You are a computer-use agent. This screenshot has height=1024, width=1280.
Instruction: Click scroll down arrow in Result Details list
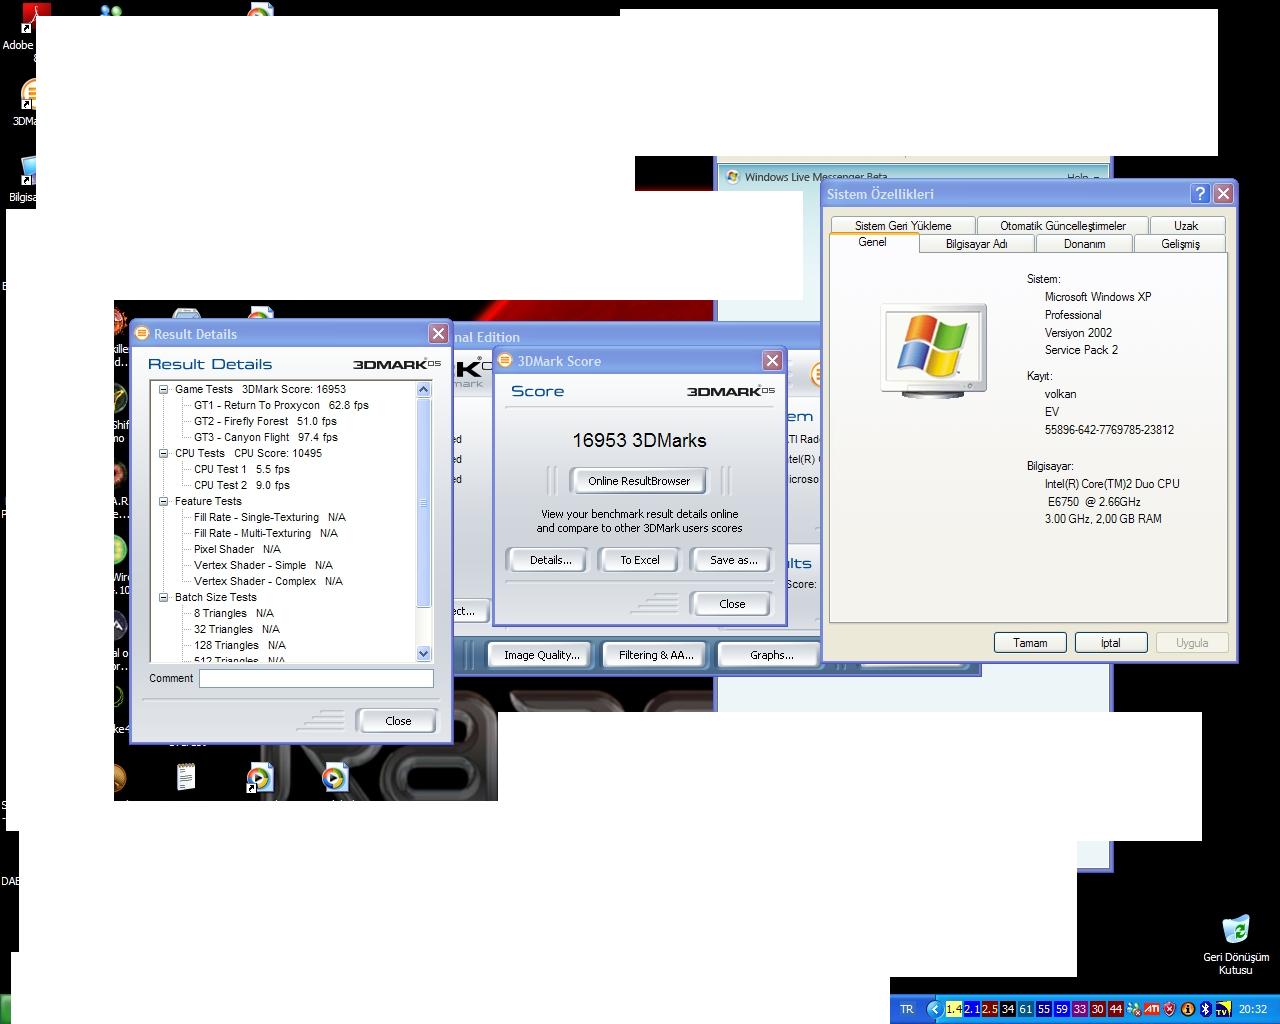pos(423,653)
